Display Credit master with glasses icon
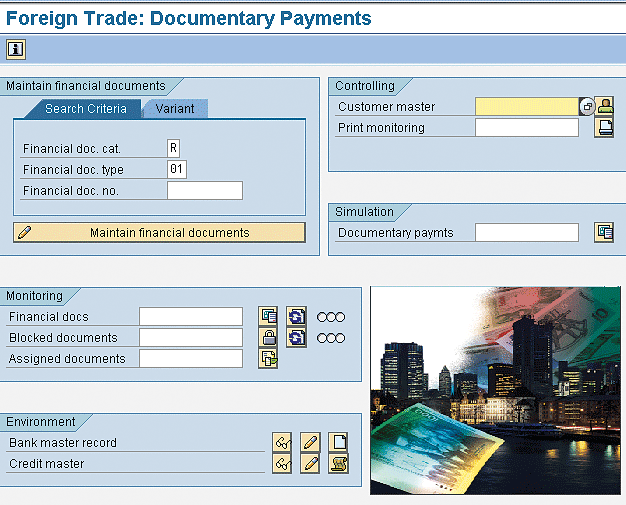This screenshot has height=505, width=626. click(x=282, y=463)
